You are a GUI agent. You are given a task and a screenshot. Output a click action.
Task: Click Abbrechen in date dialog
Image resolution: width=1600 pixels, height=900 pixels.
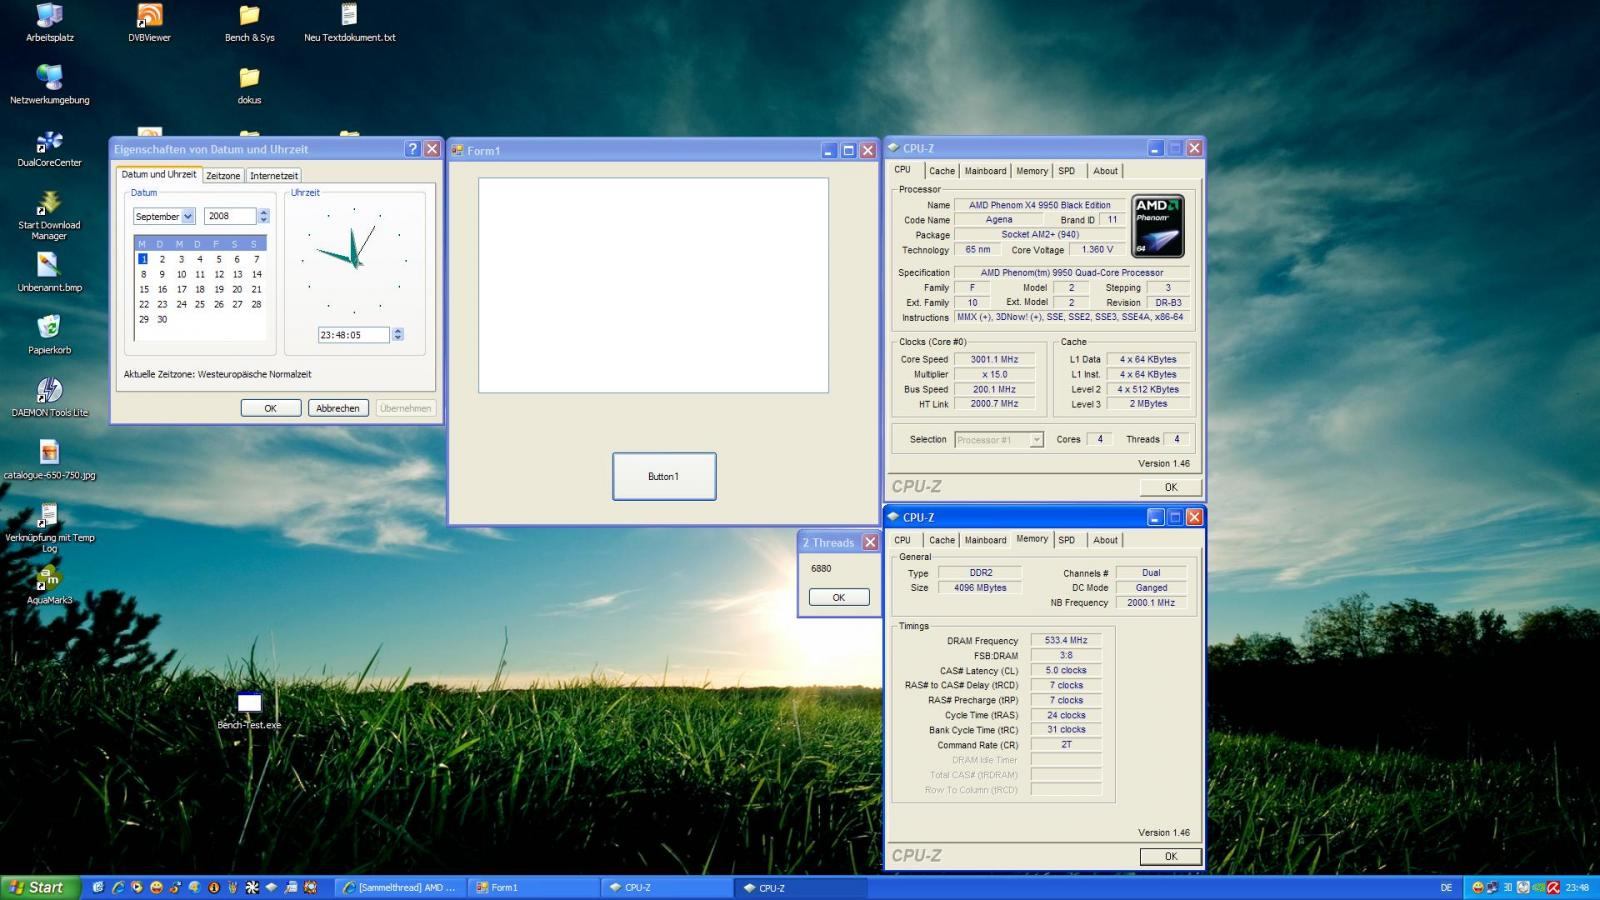pos(338,408)
